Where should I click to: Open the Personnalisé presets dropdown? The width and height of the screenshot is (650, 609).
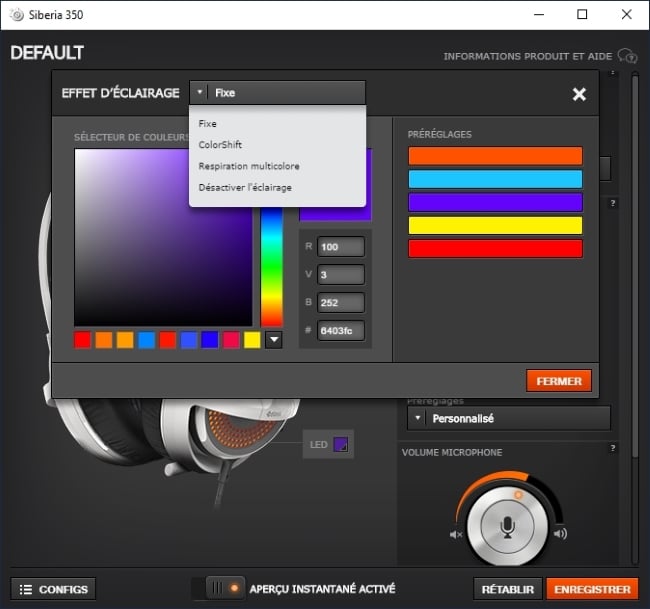509,418
